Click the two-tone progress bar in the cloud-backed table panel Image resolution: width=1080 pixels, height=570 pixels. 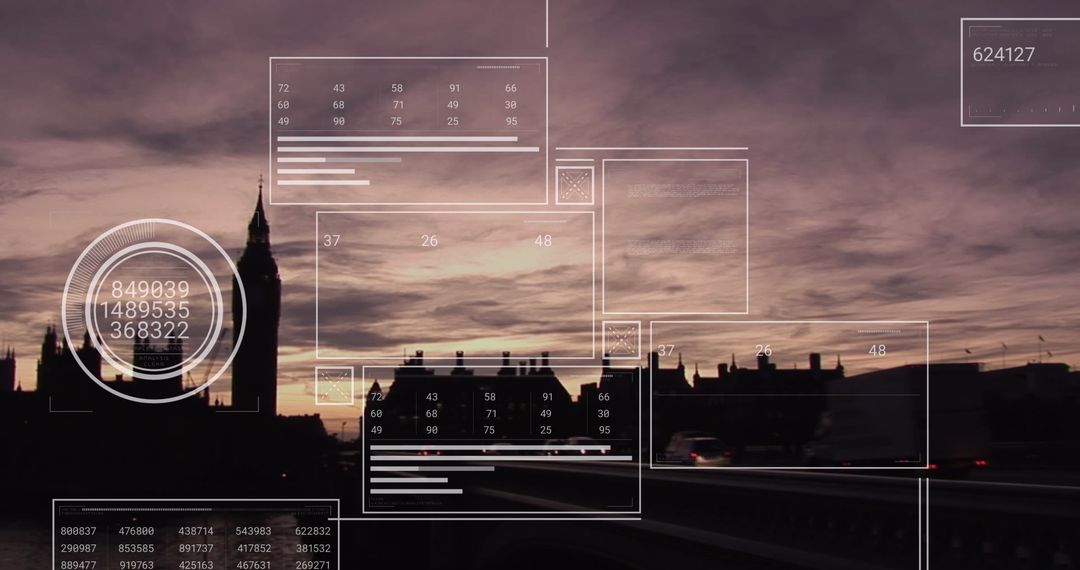point(340,160)
